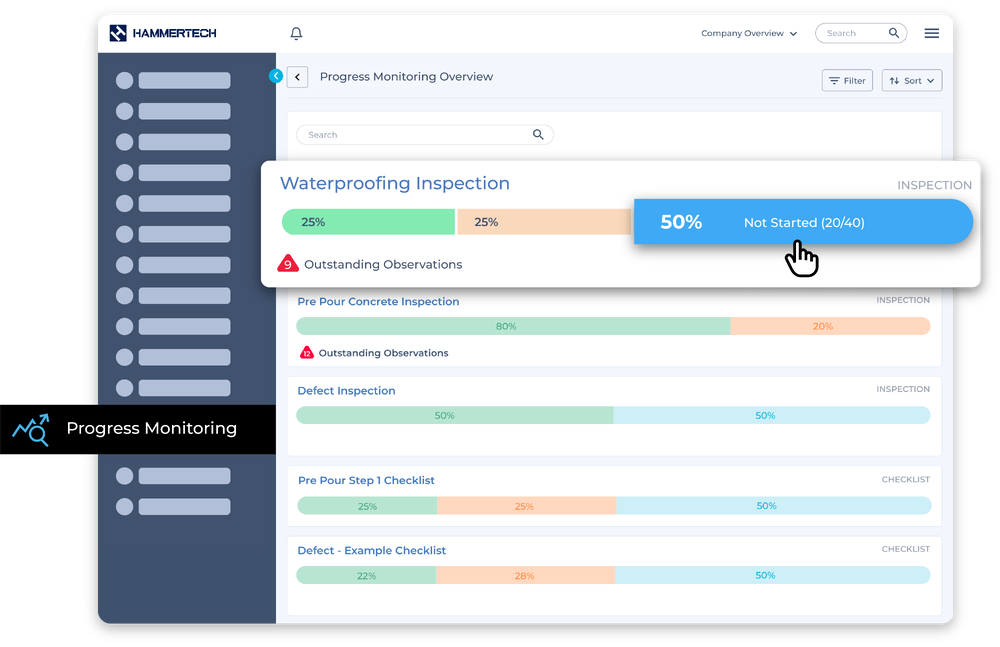Screen dimensions: 1000x647
Task: Open the Defect Inspection item
Action: point(346,391)
